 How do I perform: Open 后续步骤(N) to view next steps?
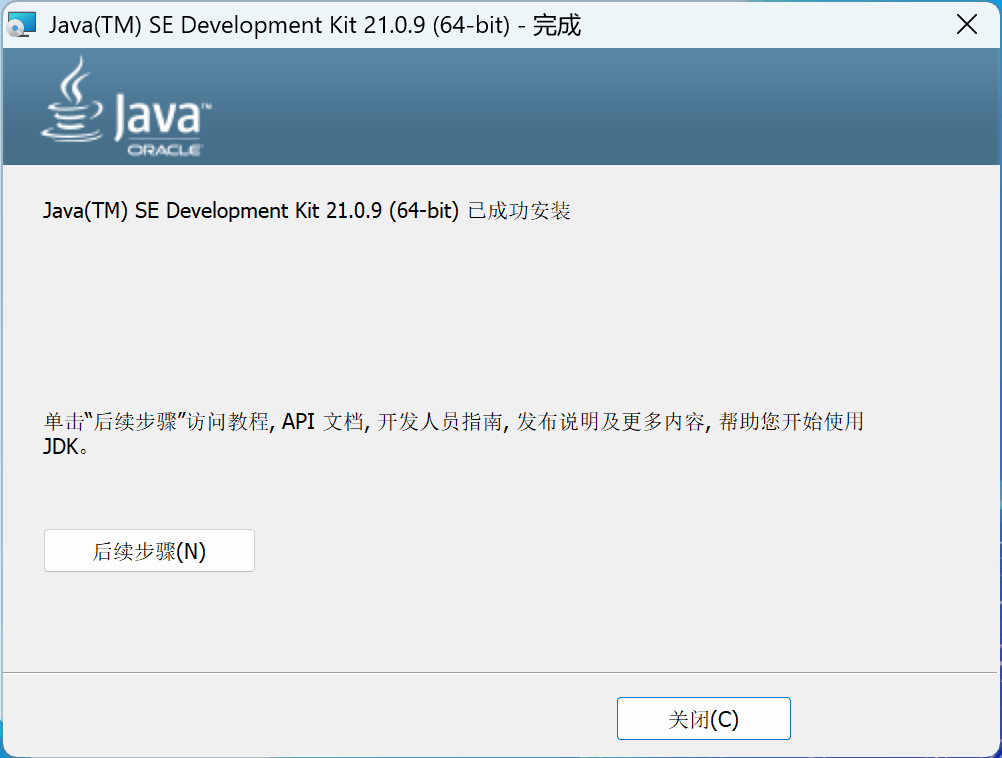tap(149, 550)
